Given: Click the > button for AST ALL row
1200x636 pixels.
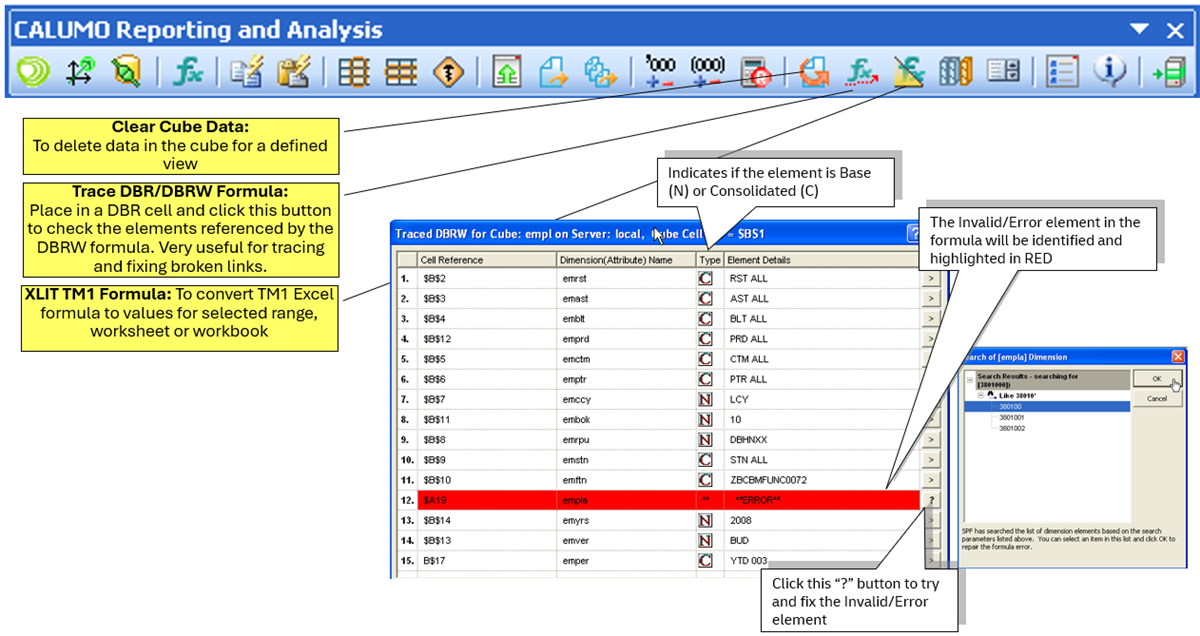Looking at the screenshot, I should click(x=930, y=298).
